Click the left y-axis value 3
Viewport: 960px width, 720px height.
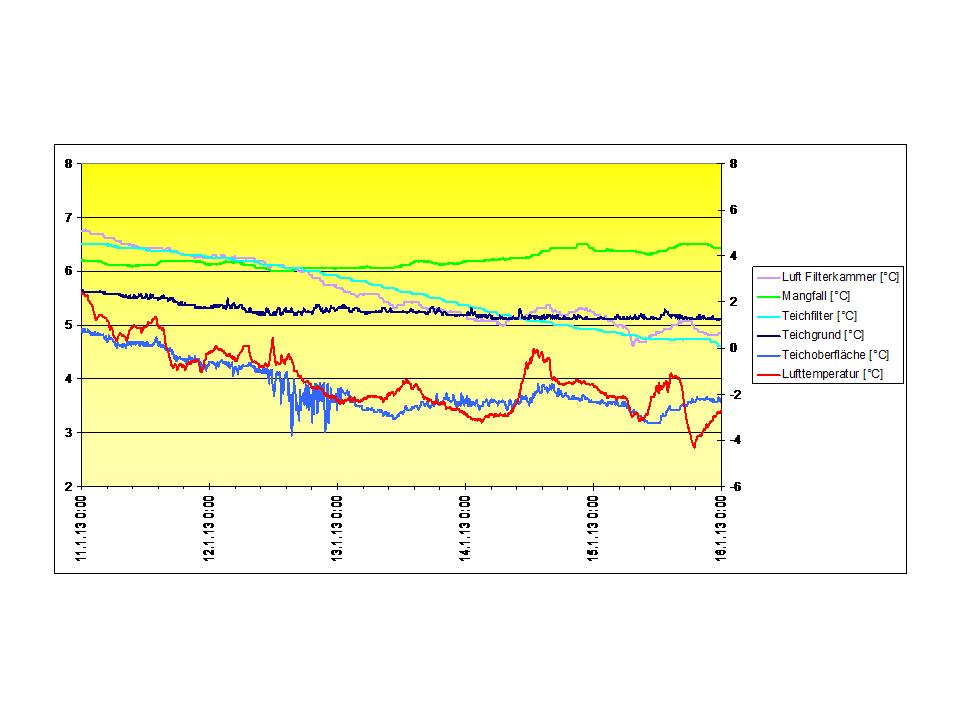(68, 432)
